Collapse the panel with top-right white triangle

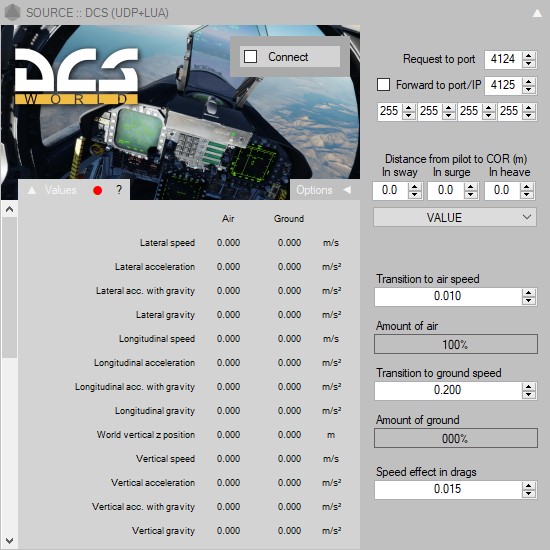(x=537, y=13)
